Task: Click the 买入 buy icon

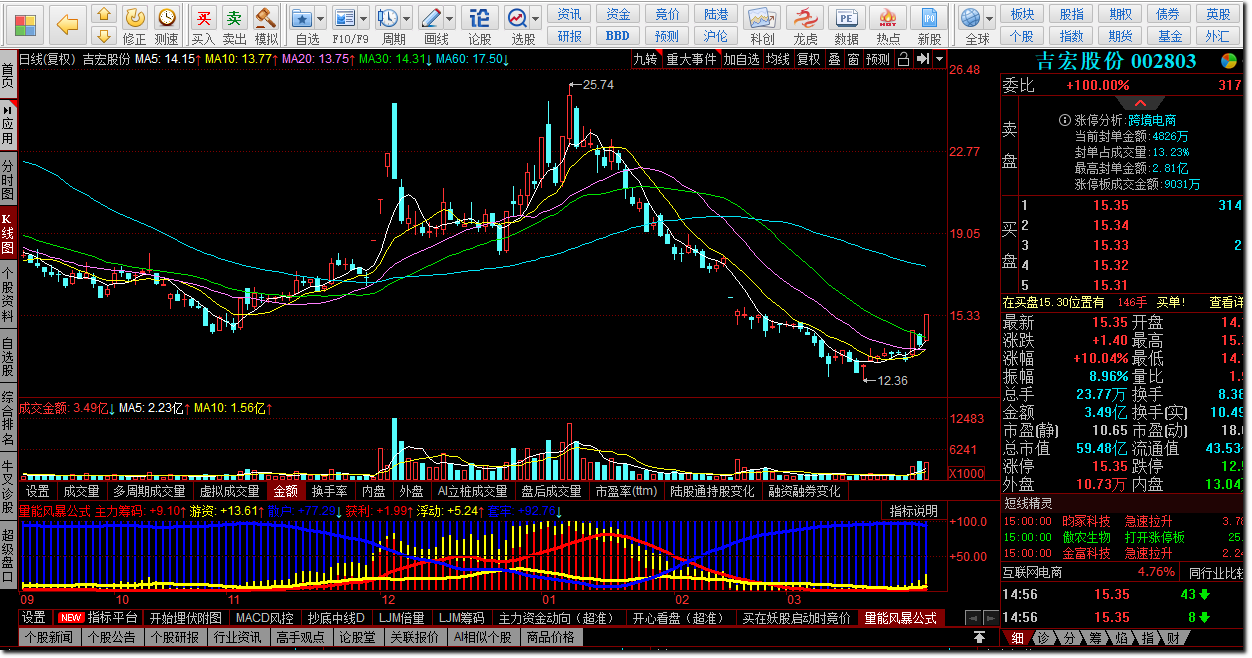Action: [x=203, y=17]
